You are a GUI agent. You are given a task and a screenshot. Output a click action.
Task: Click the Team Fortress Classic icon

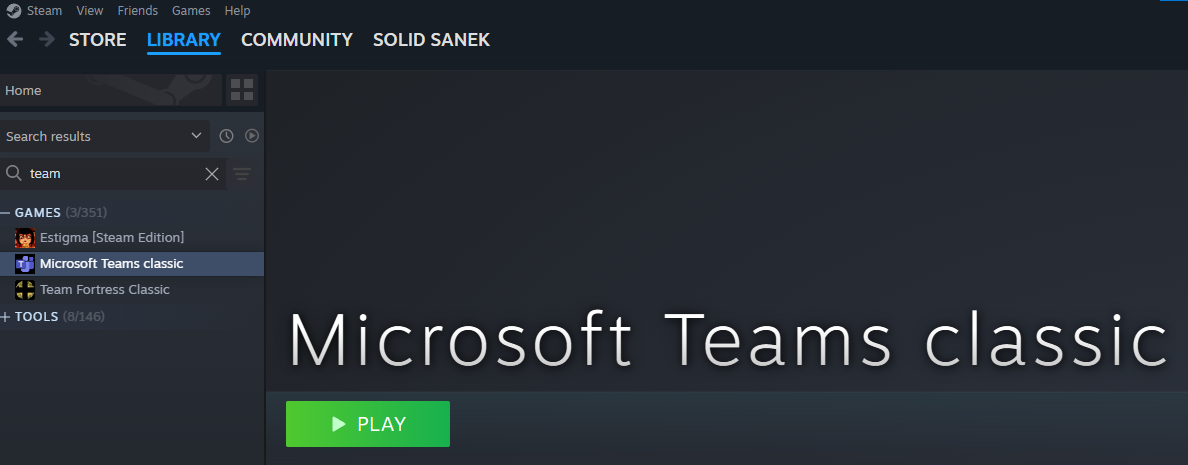25,290
